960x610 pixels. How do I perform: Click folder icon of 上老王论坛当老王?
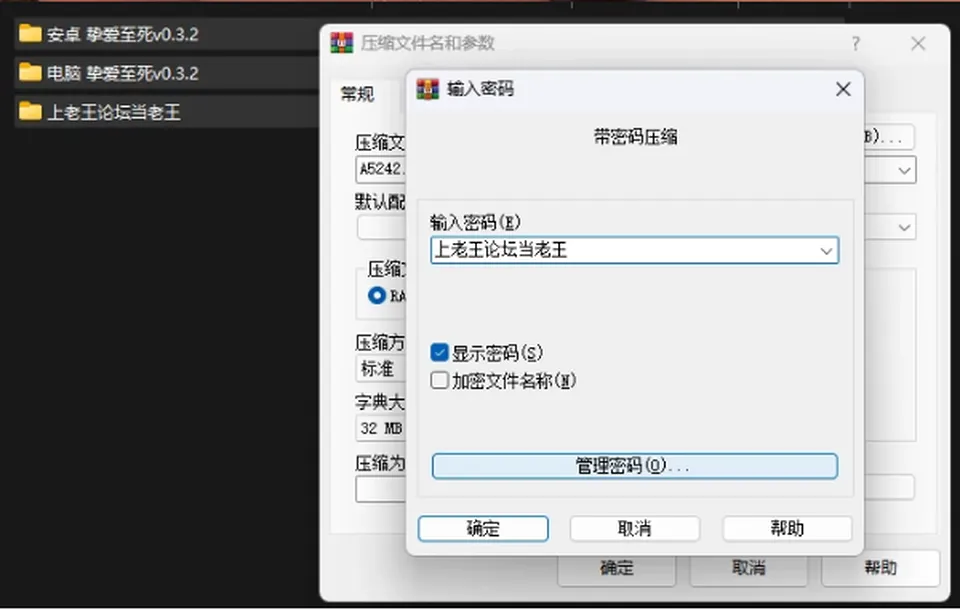pos(30,111)
